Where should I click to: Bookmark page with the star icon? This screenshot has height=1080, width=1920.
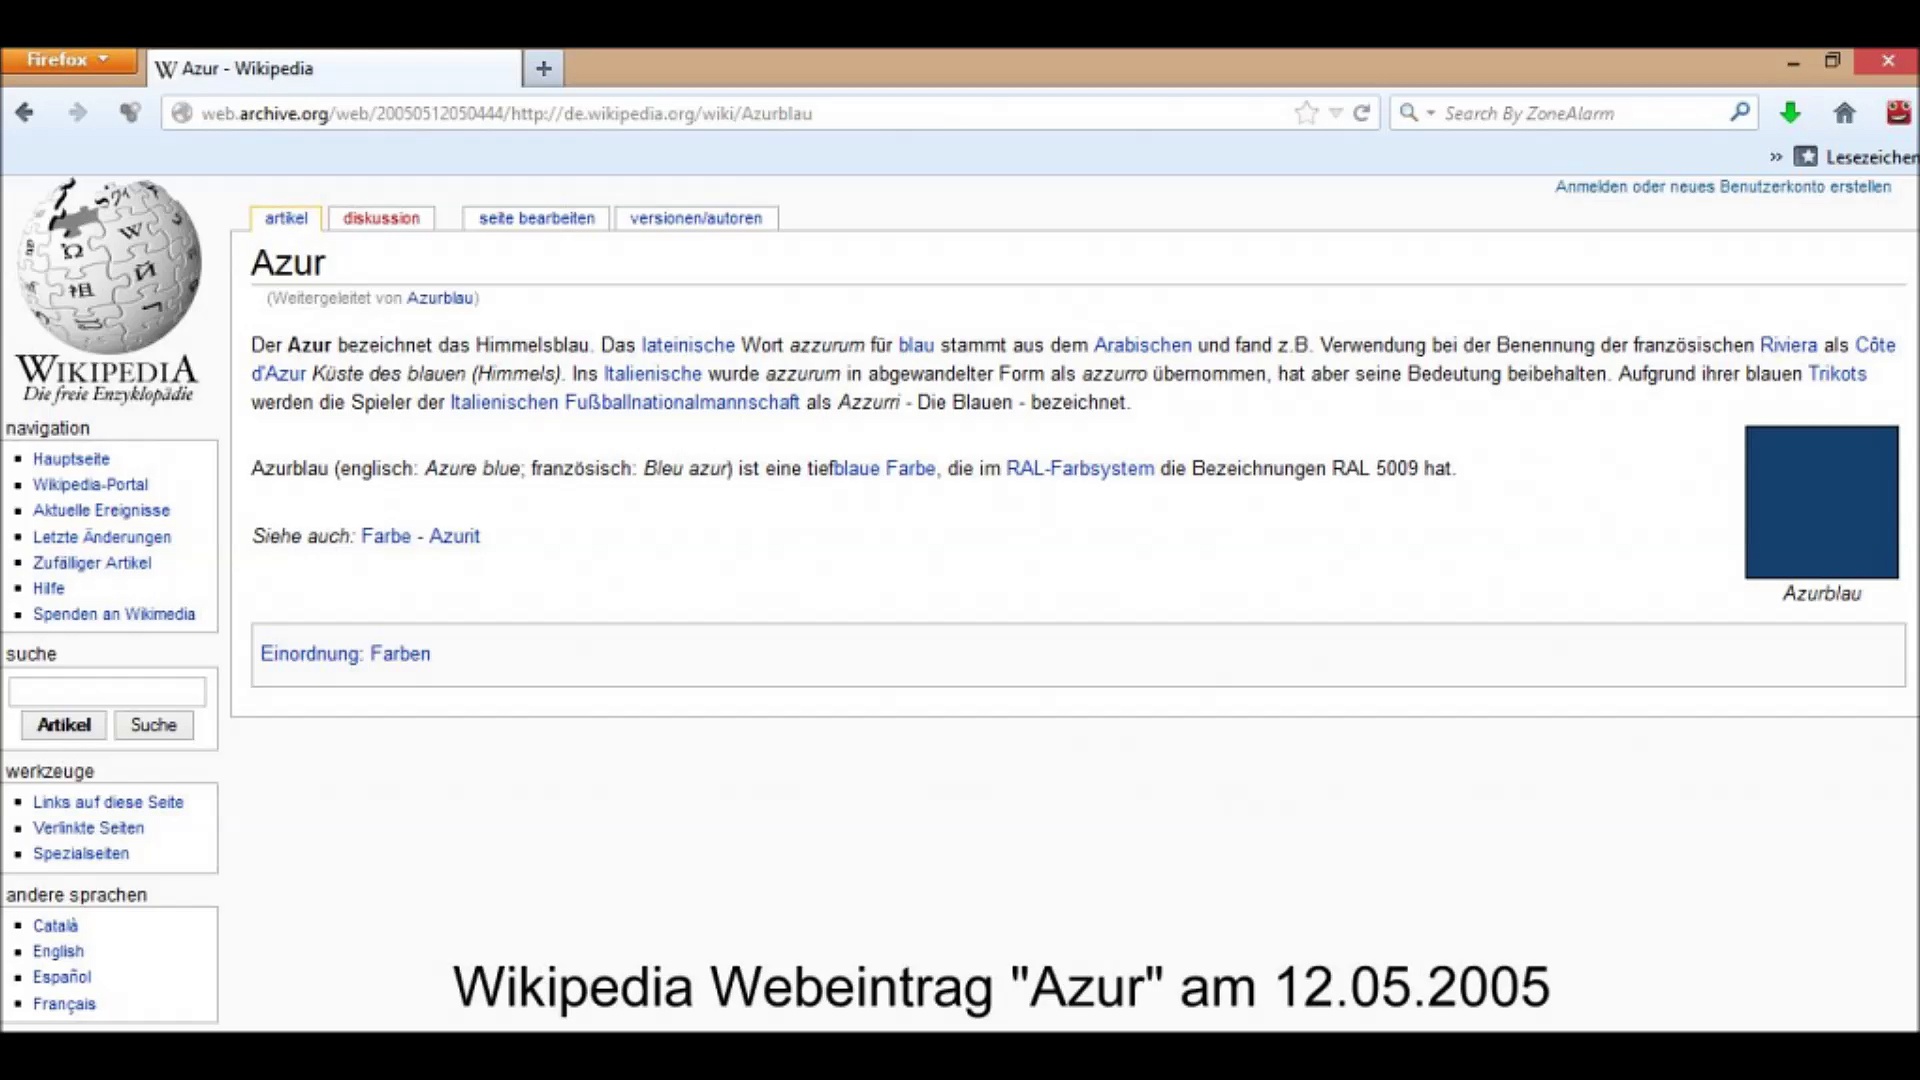click(1306, 113)
